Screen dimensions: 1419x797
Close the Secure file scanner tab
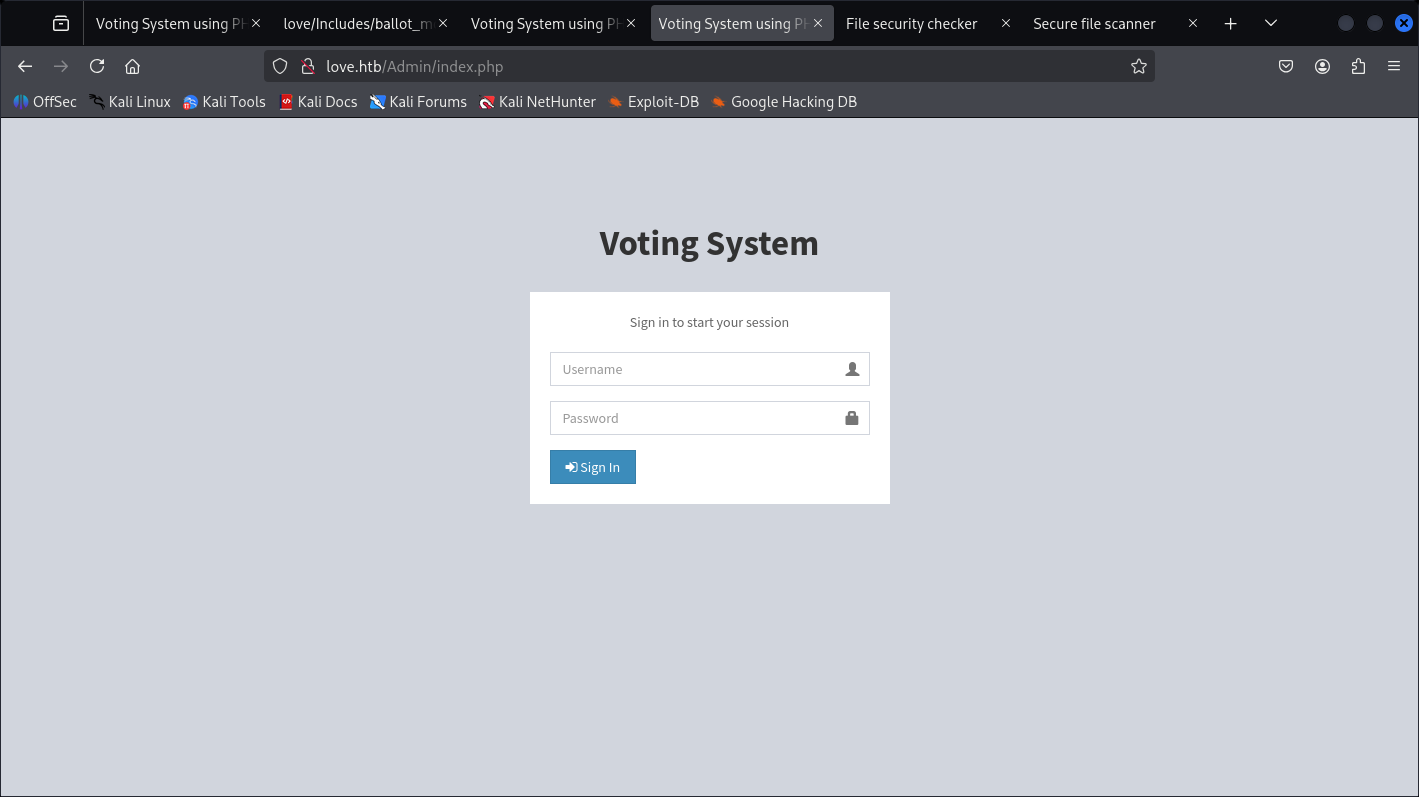(1193, 23)
